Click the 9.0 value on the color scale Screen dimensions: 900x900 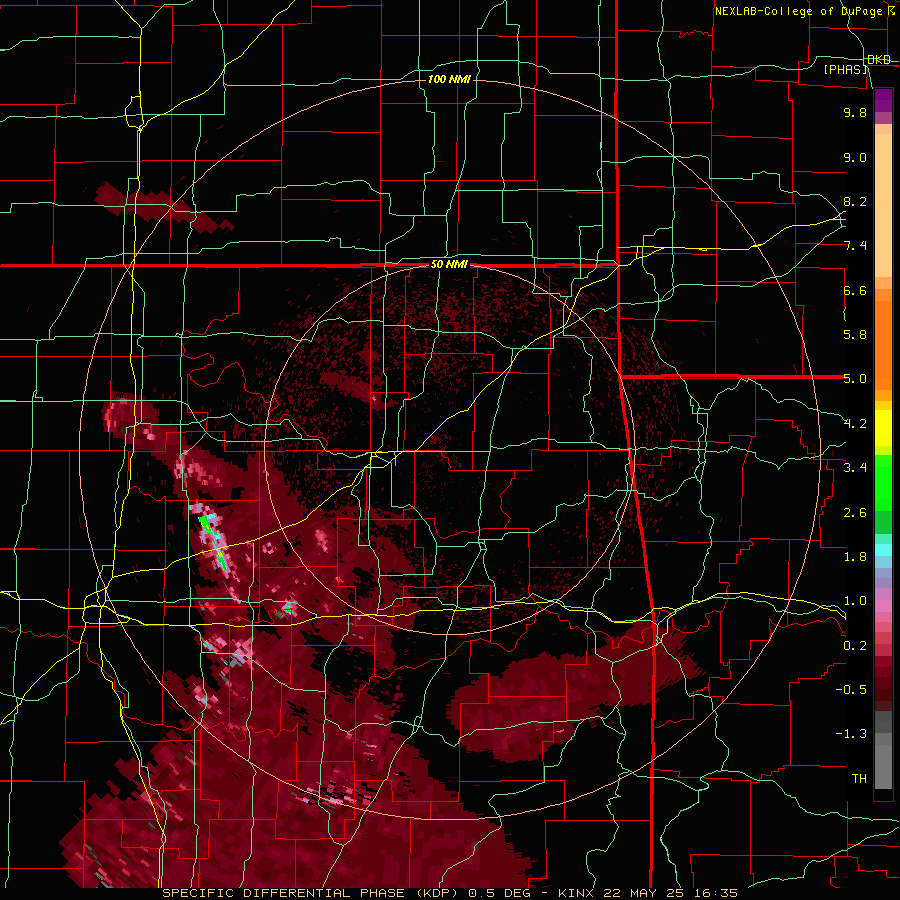coord(855,157)
